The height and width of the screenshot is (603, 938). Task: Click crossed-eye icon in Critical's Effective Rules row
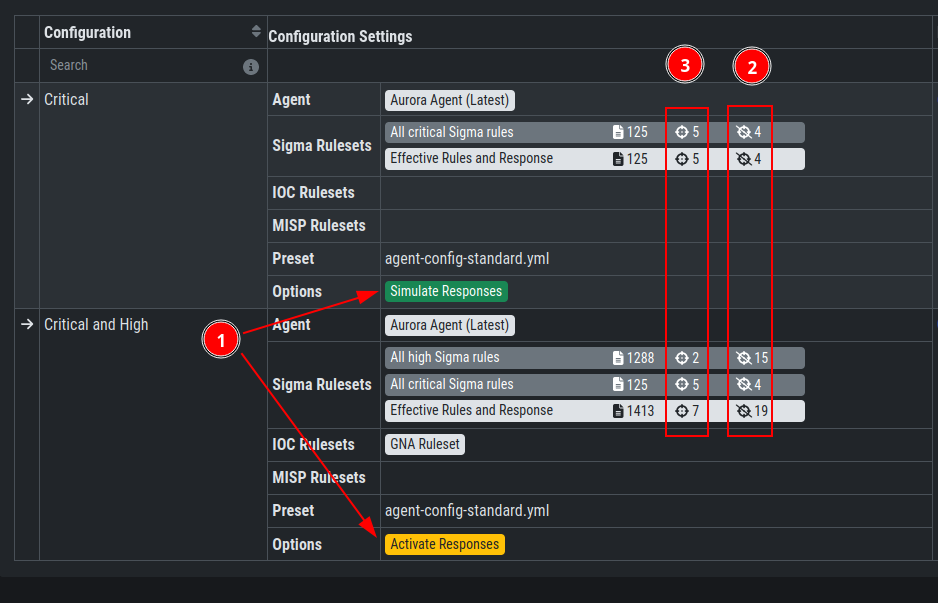pos(744,159)
